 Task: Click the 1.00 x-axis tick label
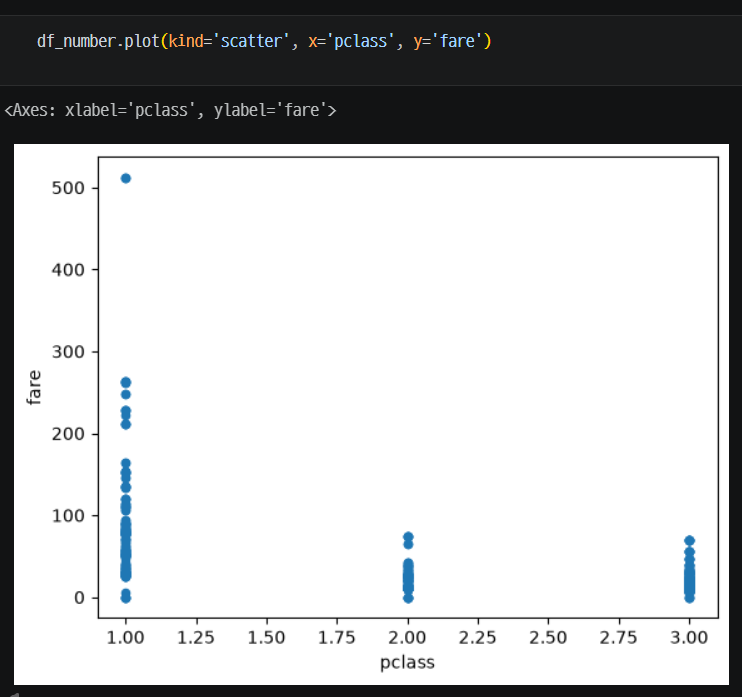(x=125, y=638)
